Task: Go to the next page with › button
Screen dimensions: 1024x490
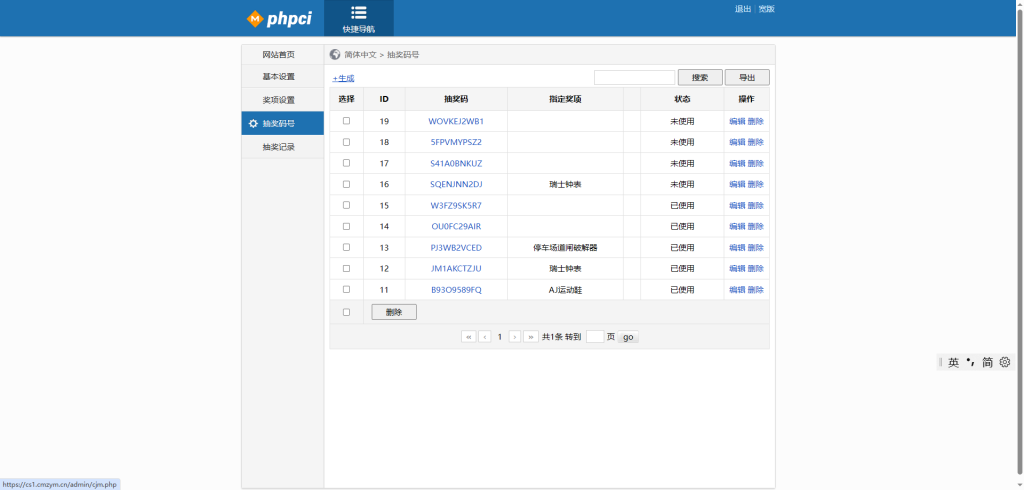Action: (515, 337)
